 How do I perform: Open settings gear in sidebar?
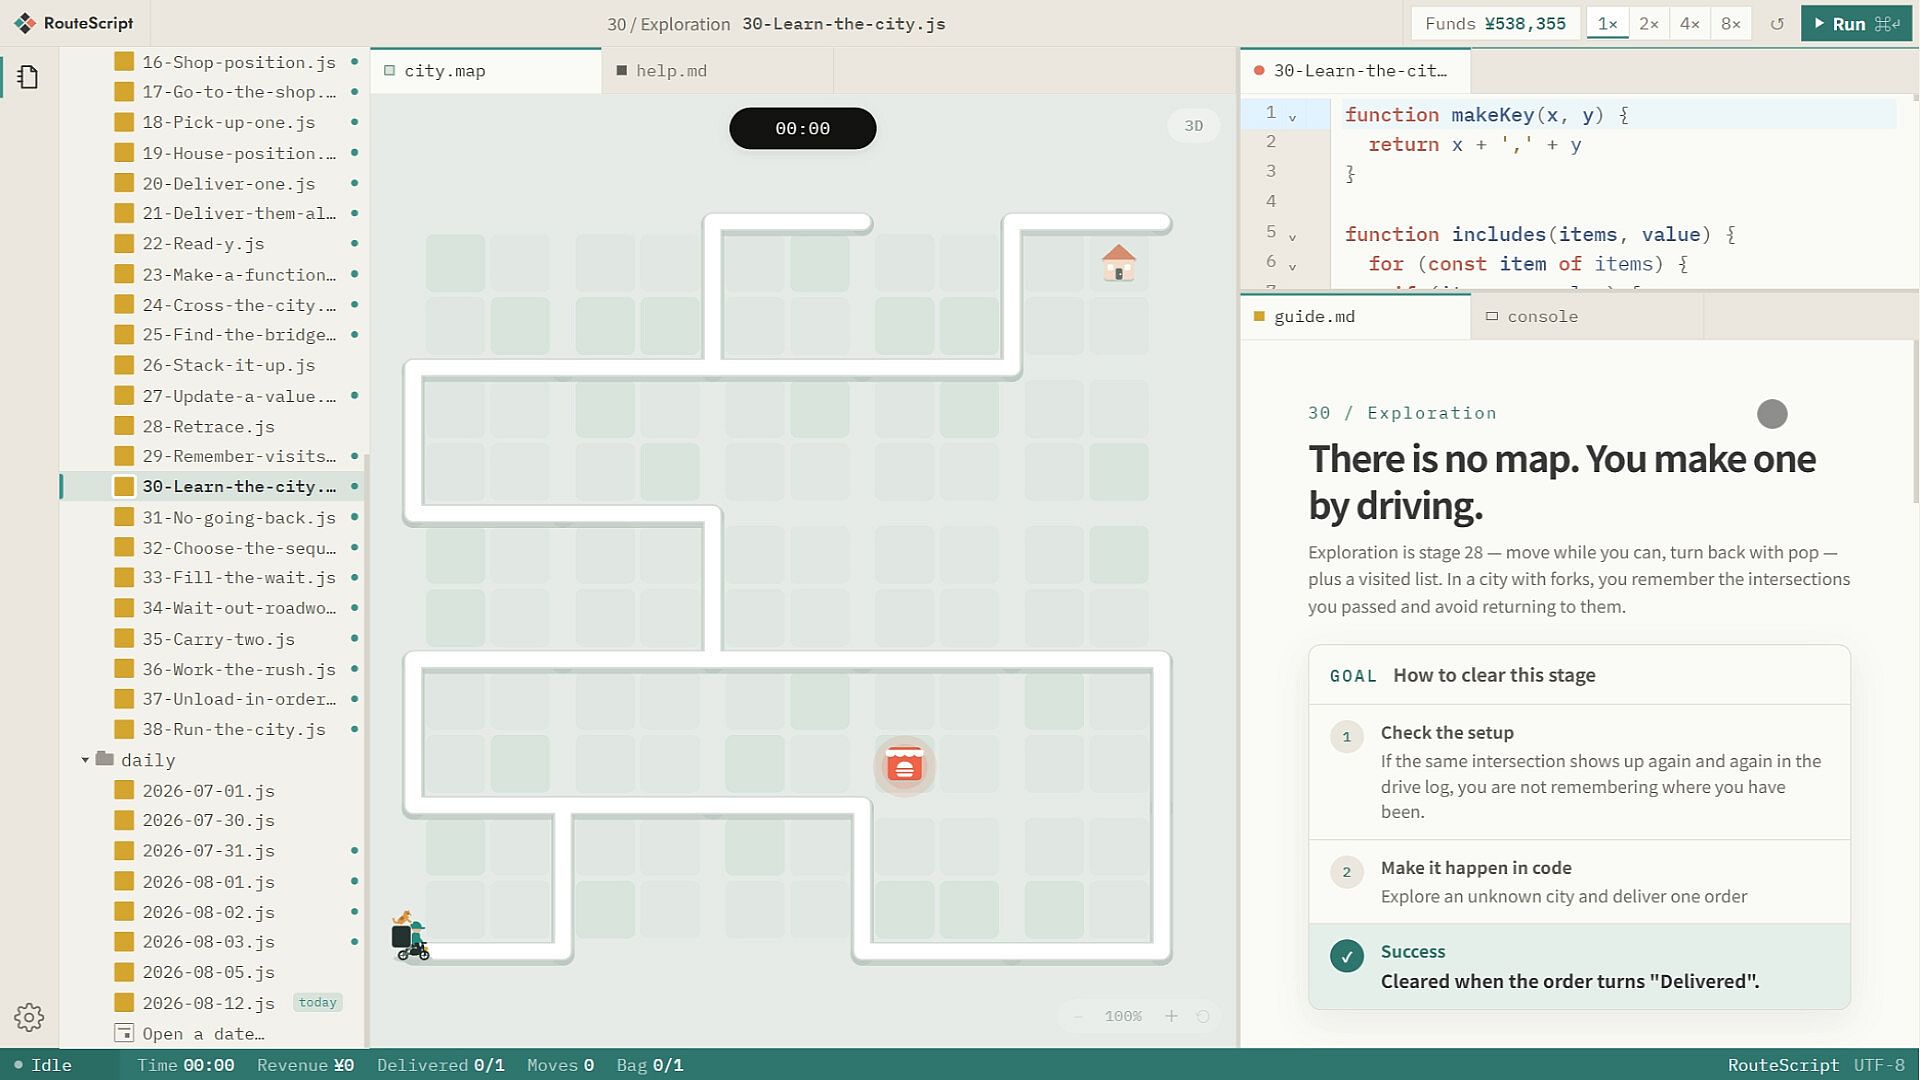point(29,1017)
